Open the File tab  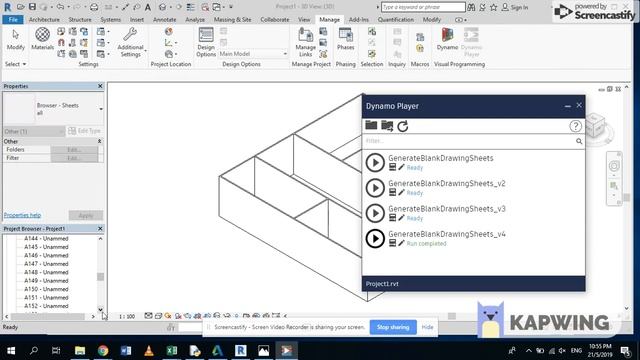[x=13, y=20]
